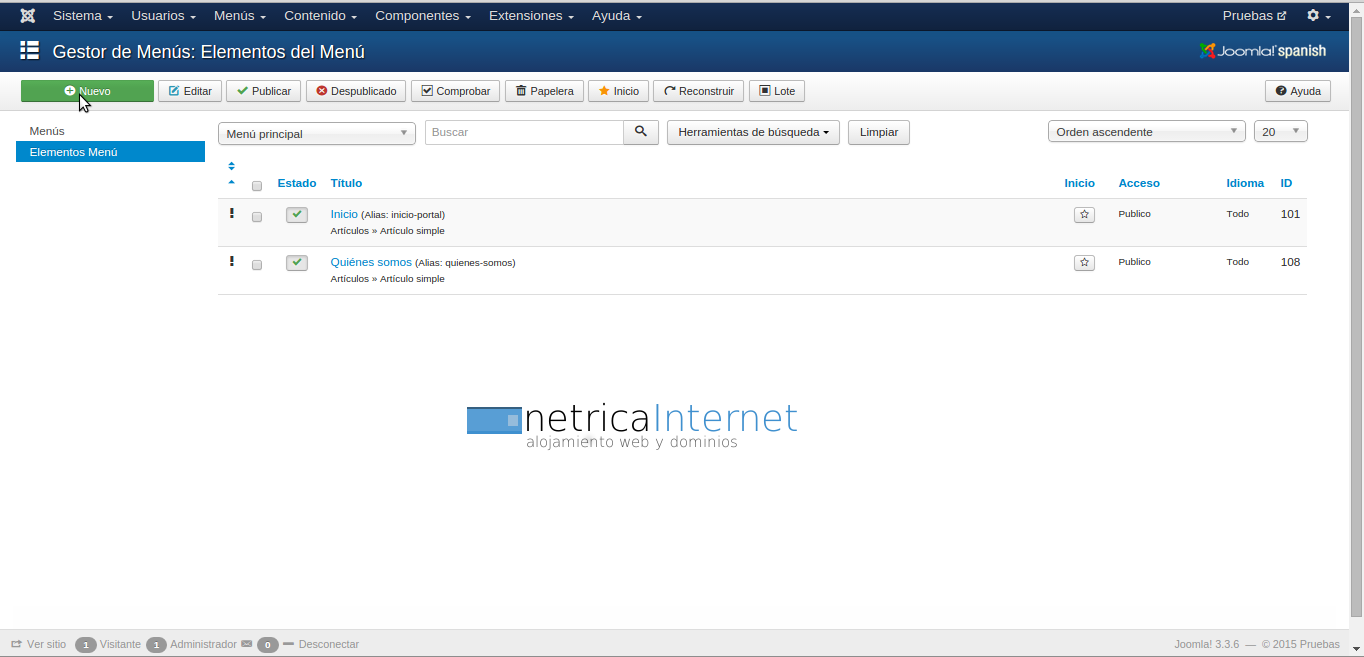
Task: Click the search magnifier button
Action: pos(641,132)
